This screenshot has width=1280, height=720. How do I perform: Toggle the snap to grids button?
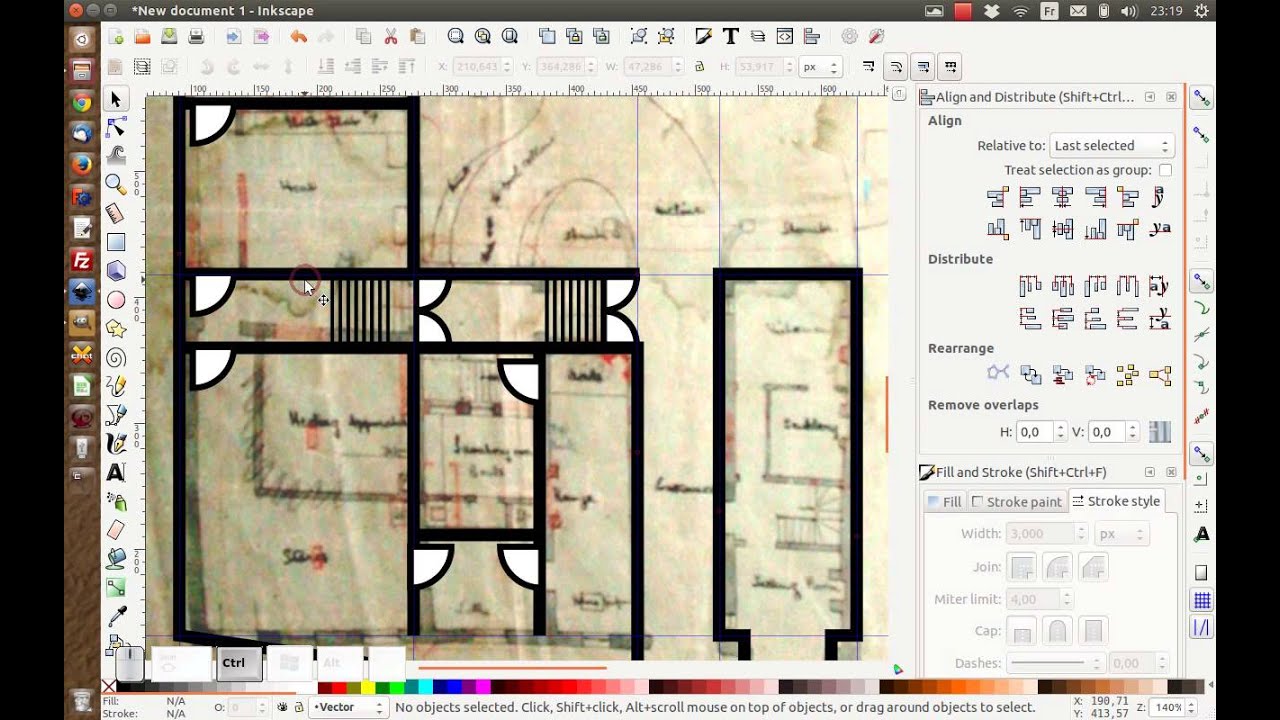1201,600
